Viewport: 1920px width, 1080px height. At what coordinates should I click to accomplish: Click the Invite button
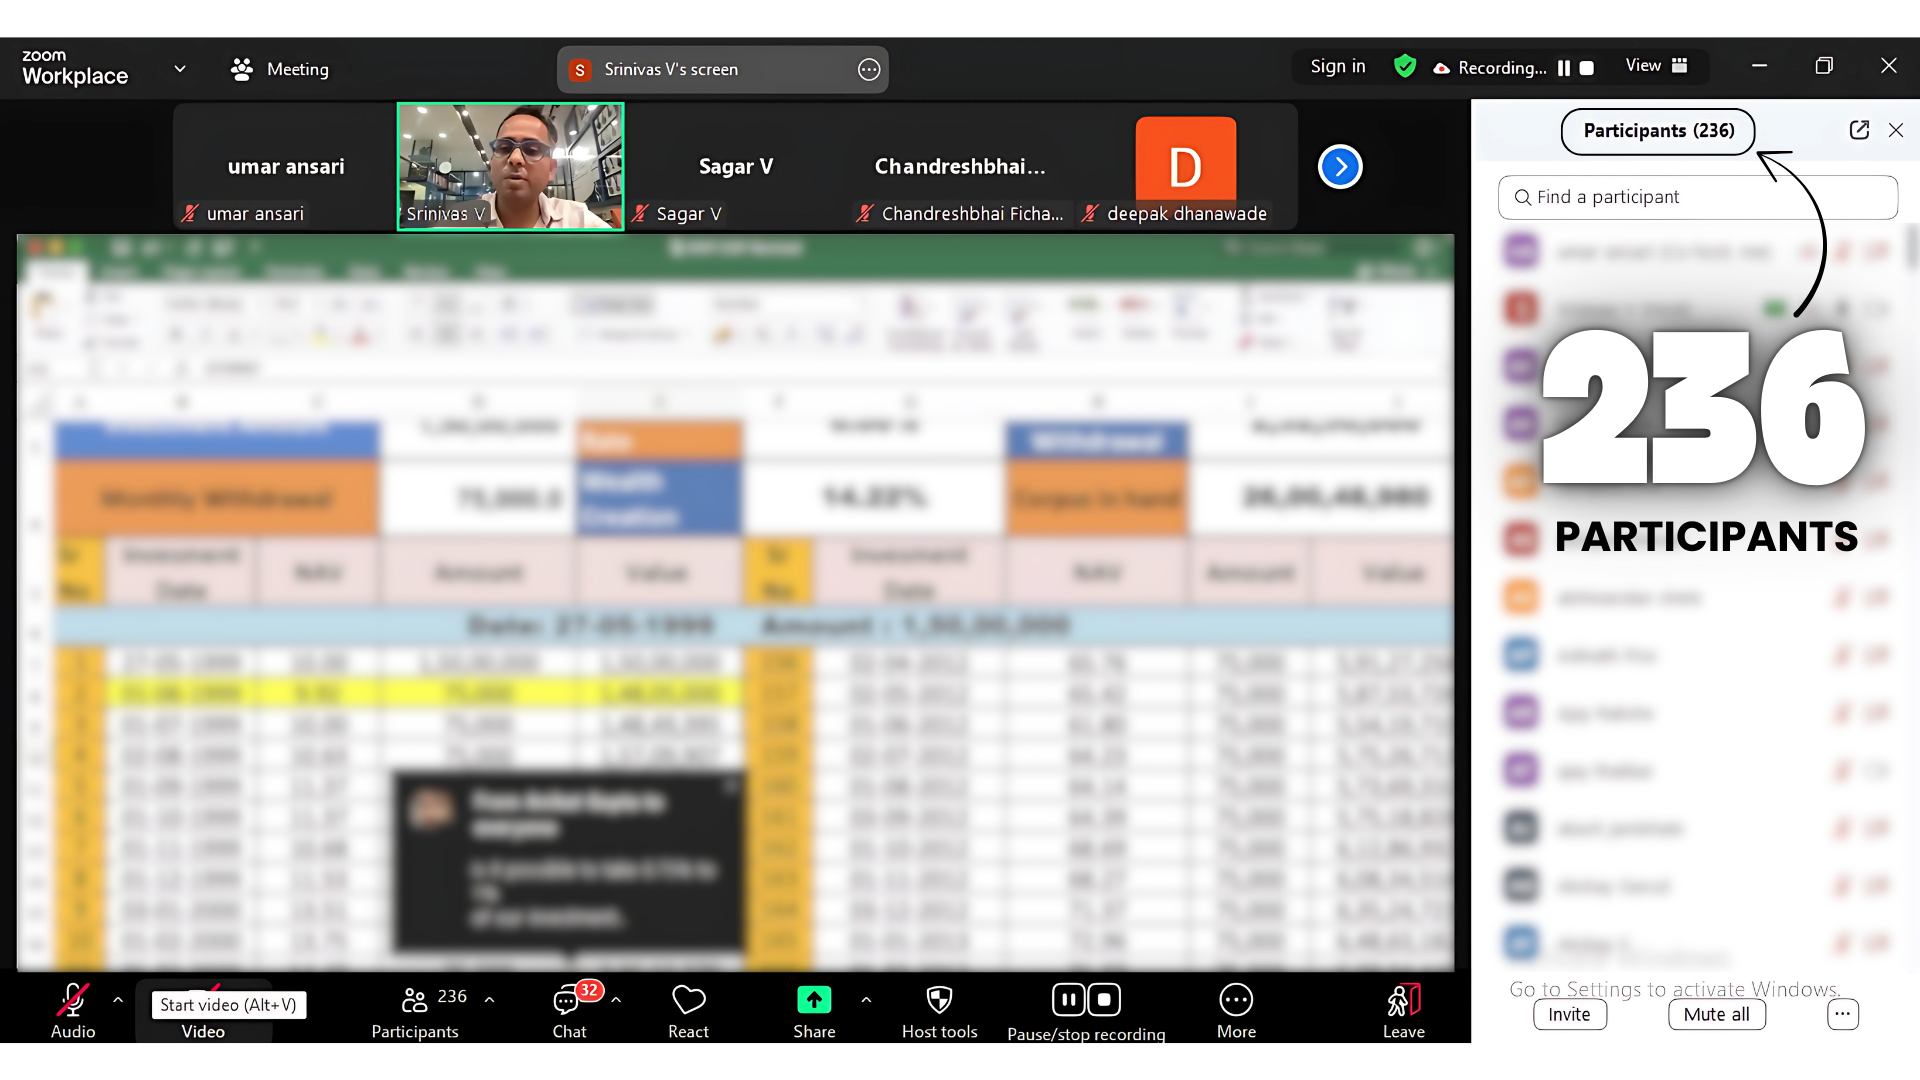click(x=1569, y=1014)
